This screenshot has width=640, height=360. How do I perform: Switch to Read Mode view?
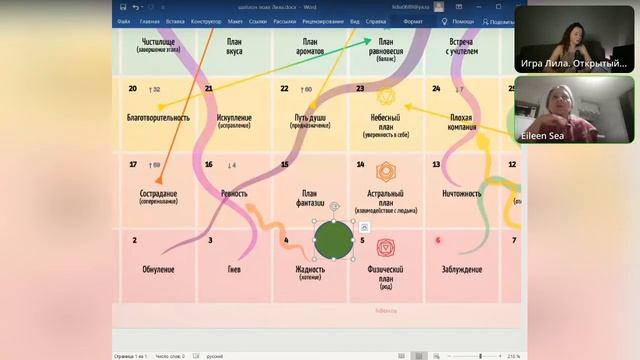coord(402,356)
